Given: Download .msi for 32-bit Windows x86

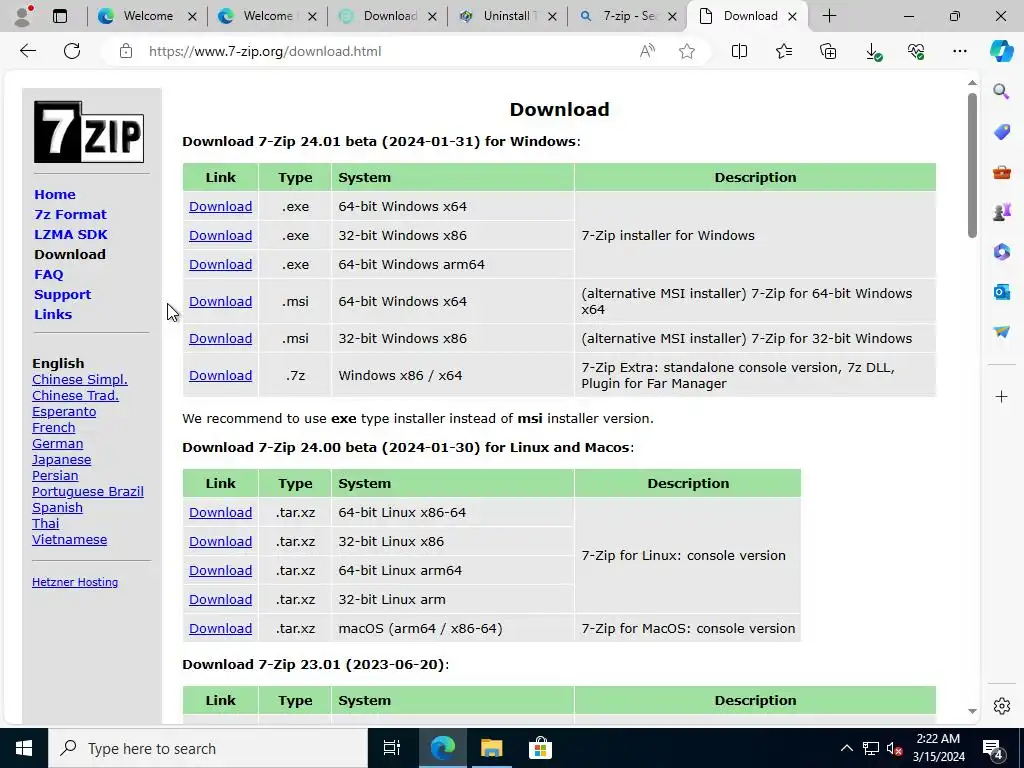Looking at the screenshot, I should 220,338.
